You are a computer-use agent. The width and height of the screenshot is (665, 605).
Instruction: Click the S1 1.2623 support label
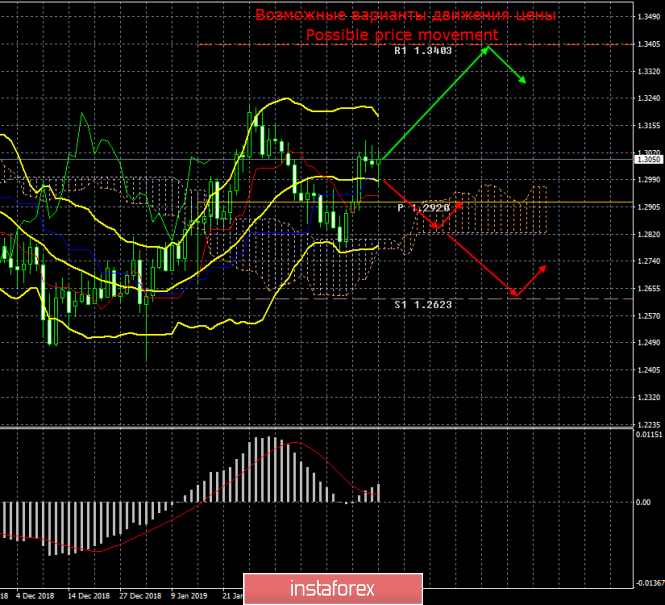tap(423, 304)
